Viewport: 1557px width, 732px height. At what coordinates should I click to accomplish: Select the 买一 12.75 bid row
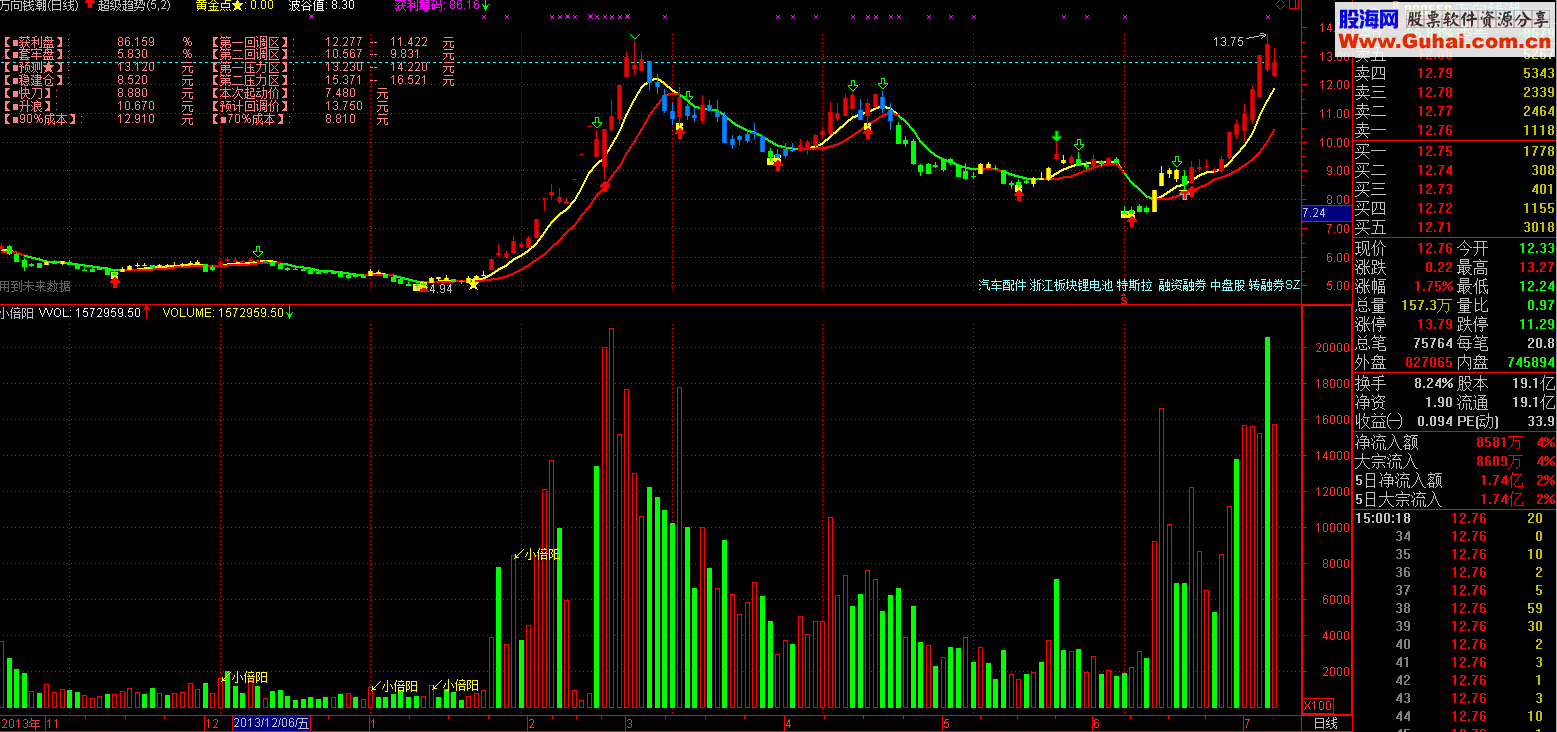pos(1454,151)
